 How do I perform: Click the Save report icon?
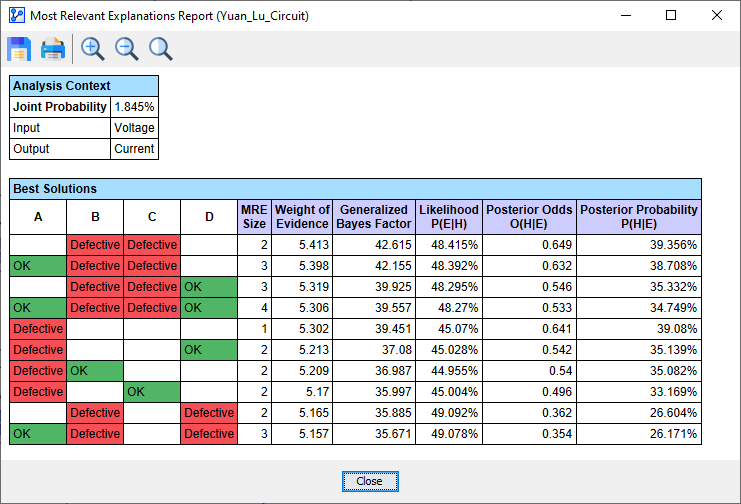20,49
